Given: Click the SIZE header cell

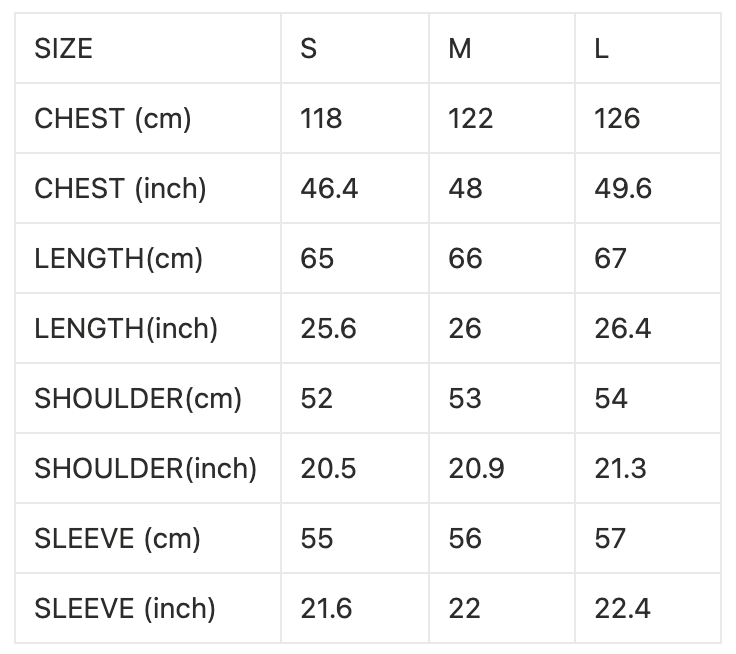Looking at the screenshot, I should [x=64, y=48].
